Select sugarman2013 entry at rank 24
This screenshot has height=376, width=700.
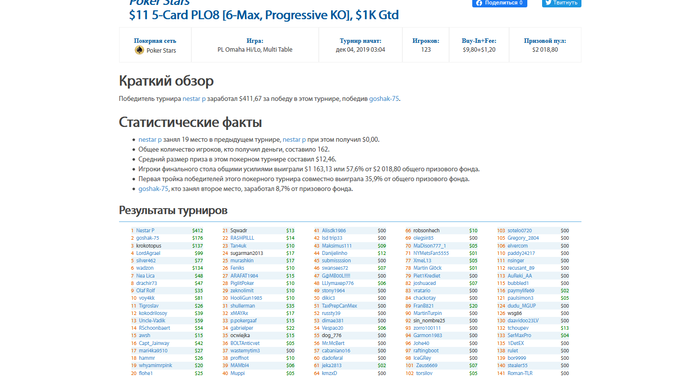click(x=247, y=253)
